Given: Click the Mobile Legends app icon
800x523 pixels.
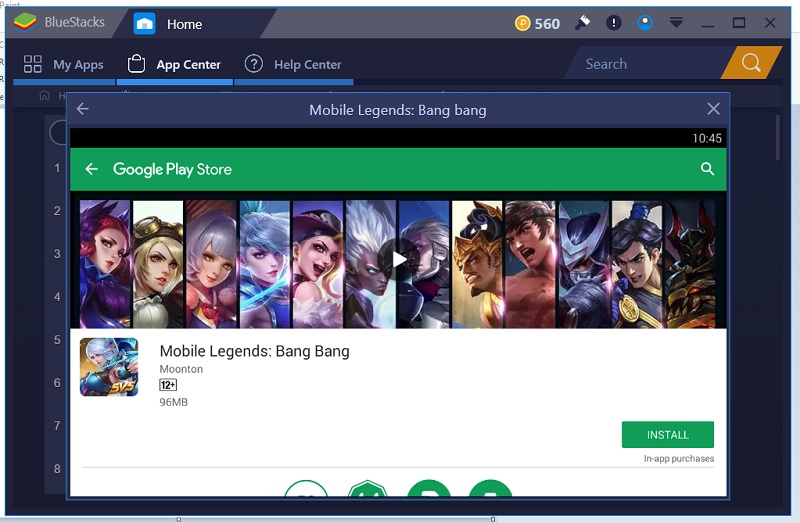Looking at the screenshot, I should point(109,367).
